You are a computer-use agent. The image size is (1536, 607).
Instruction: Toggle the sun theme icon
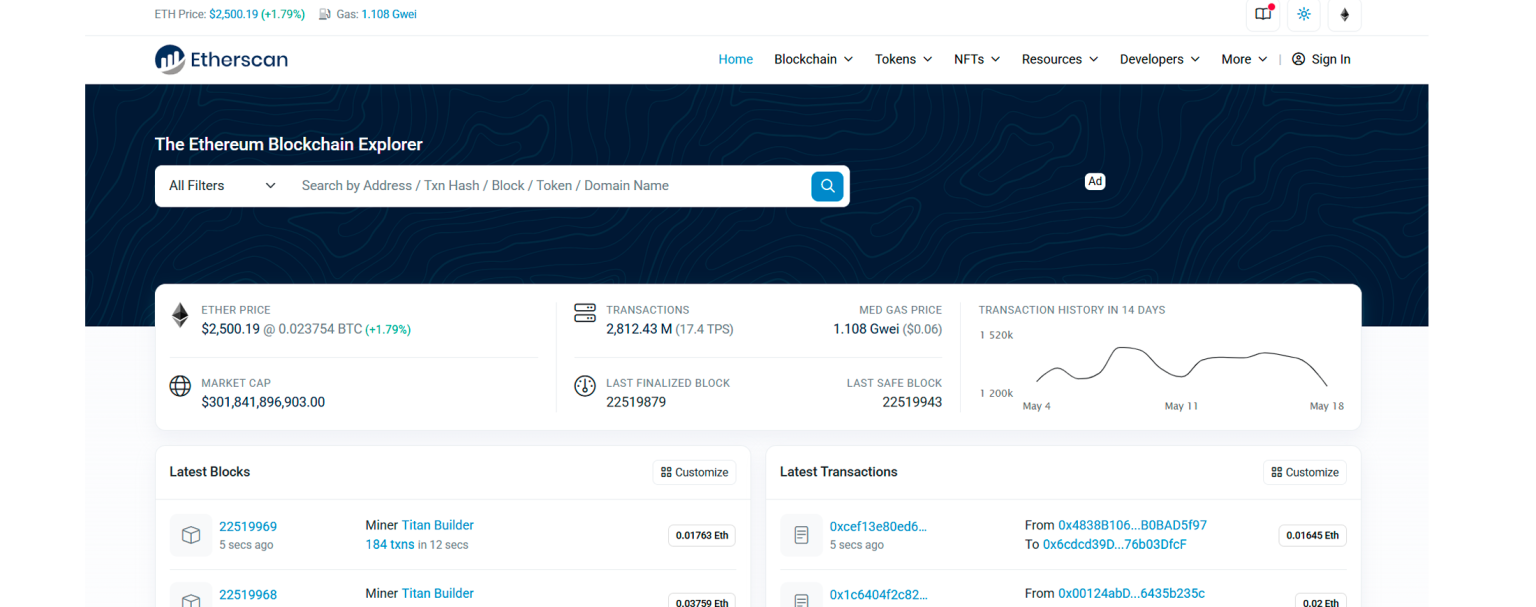[1304, 14]
